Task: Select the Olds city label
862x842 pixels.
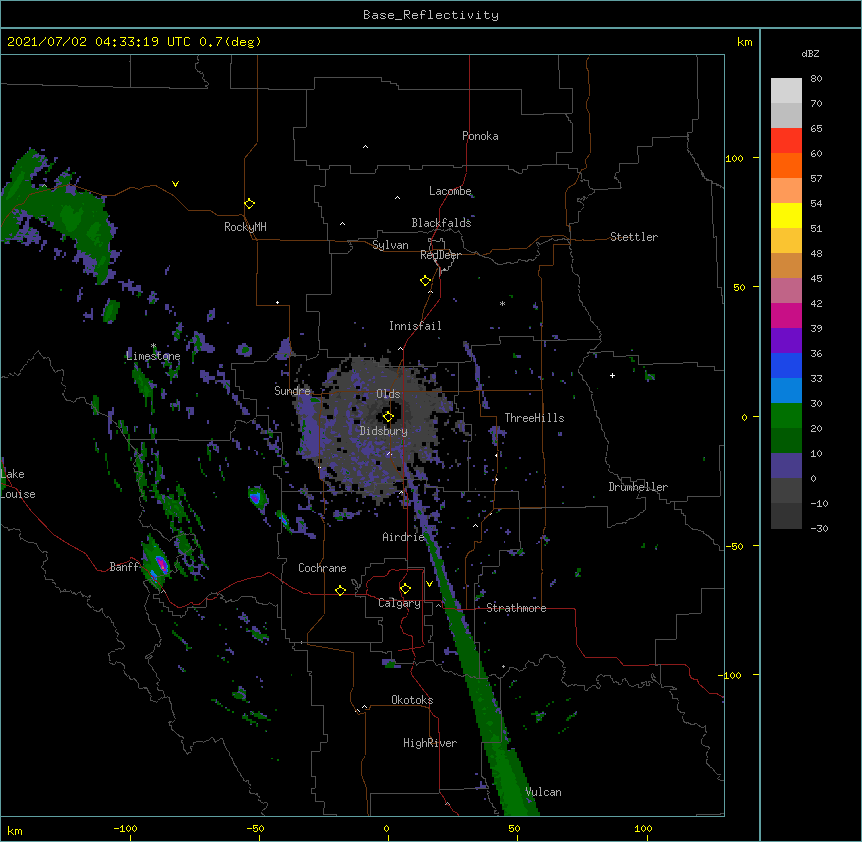Action: click(x=388, y=394)
